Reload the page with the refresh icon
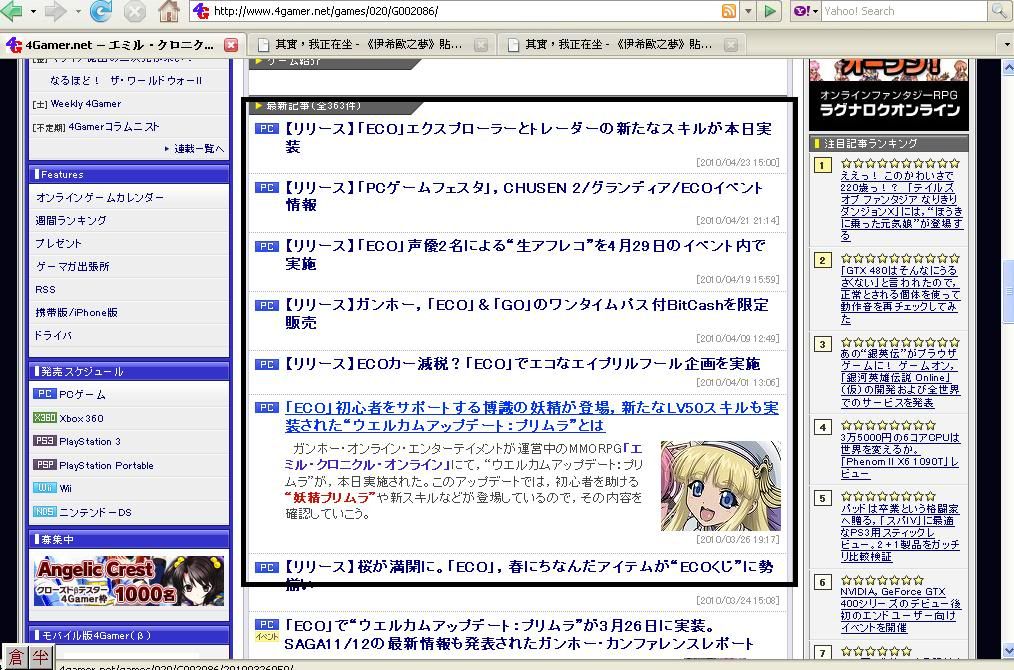Image resolution: width=1014 pixels, height=670 pixels. click(x=100, y=11)
